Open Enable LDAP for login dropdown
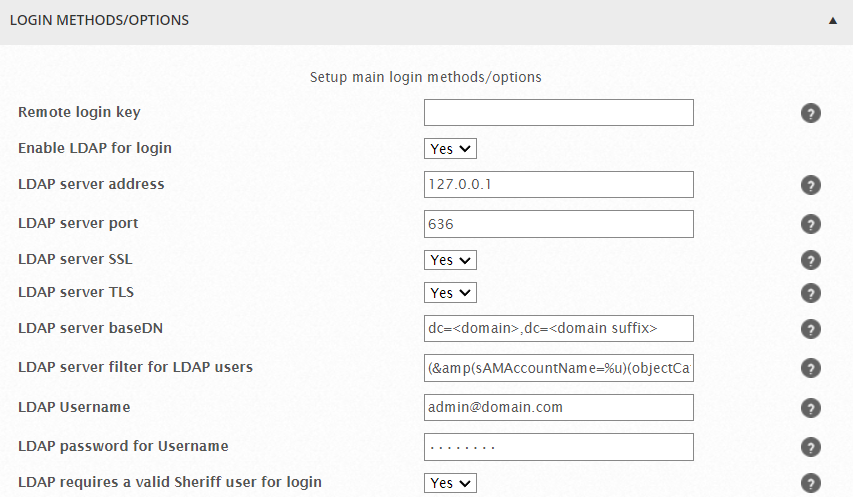Image resolution: width=853 pixels, height=497 pixels. [x=450, y=148]
